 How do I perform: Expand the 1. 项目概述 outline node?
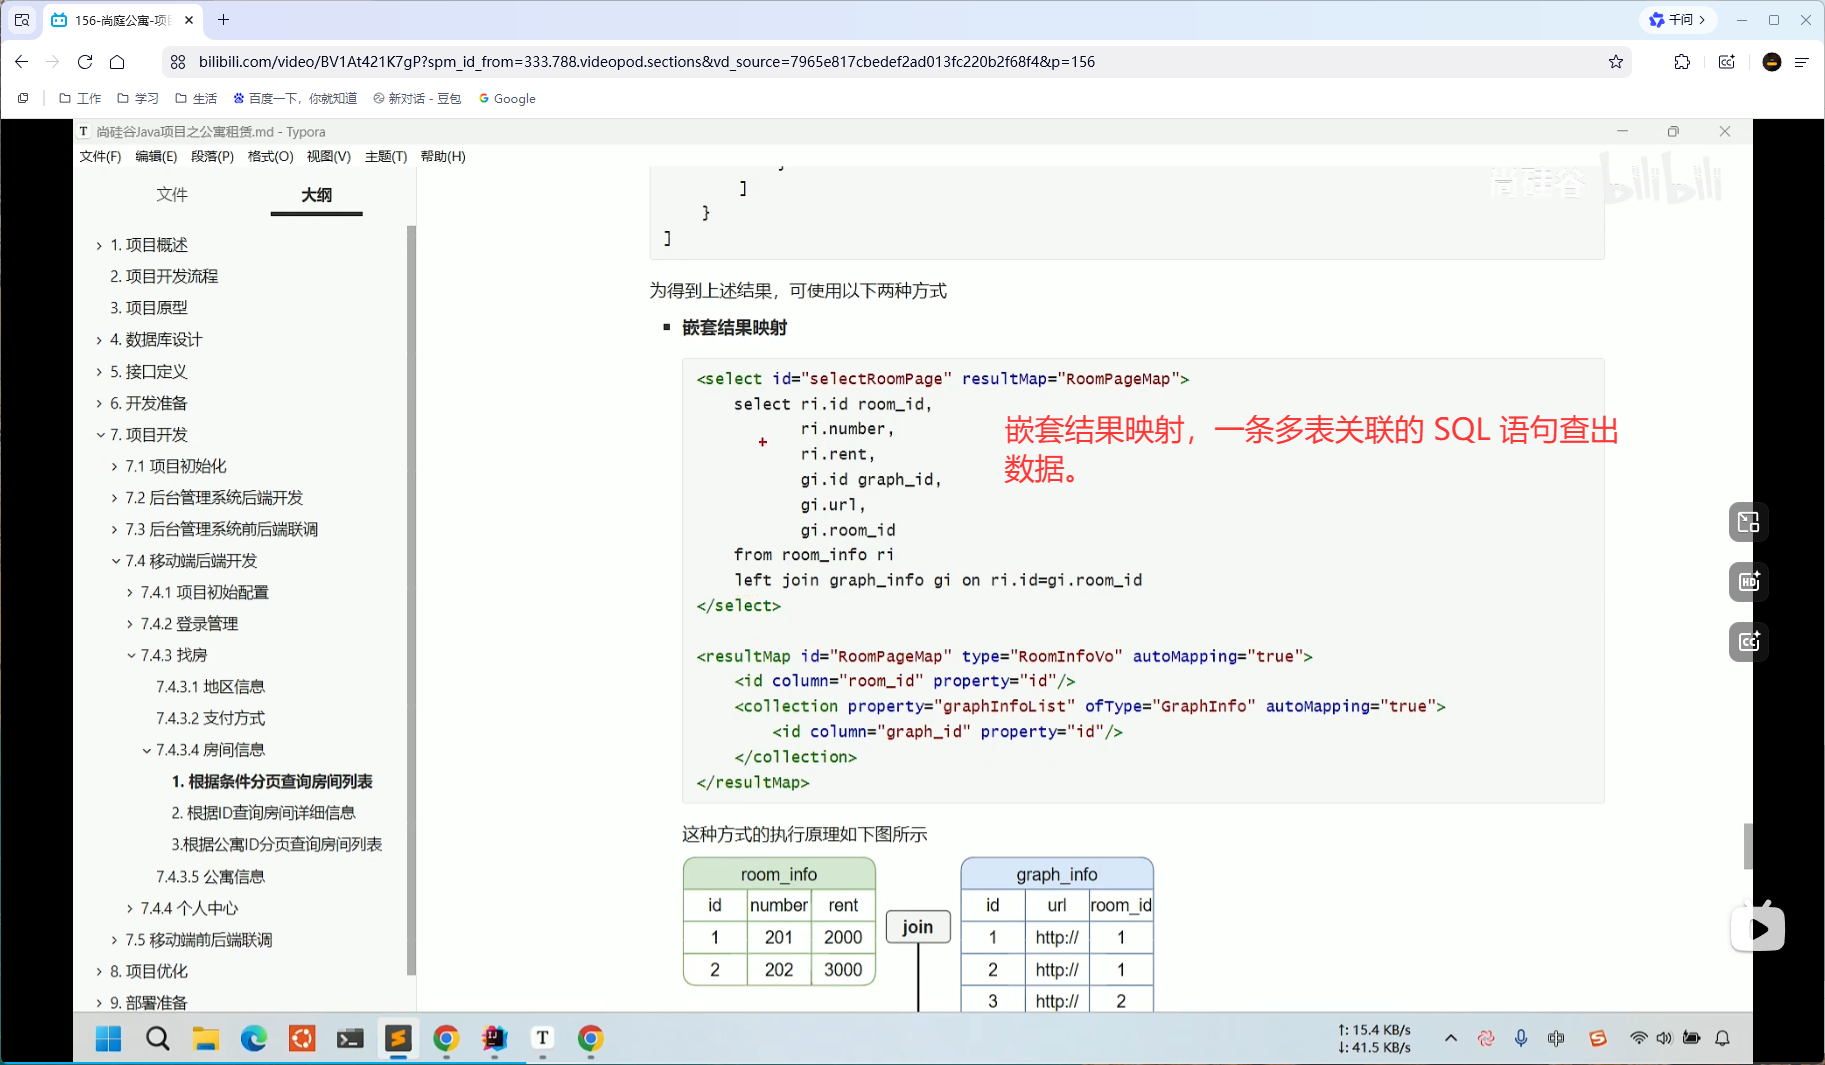click(x=99, y=245)
